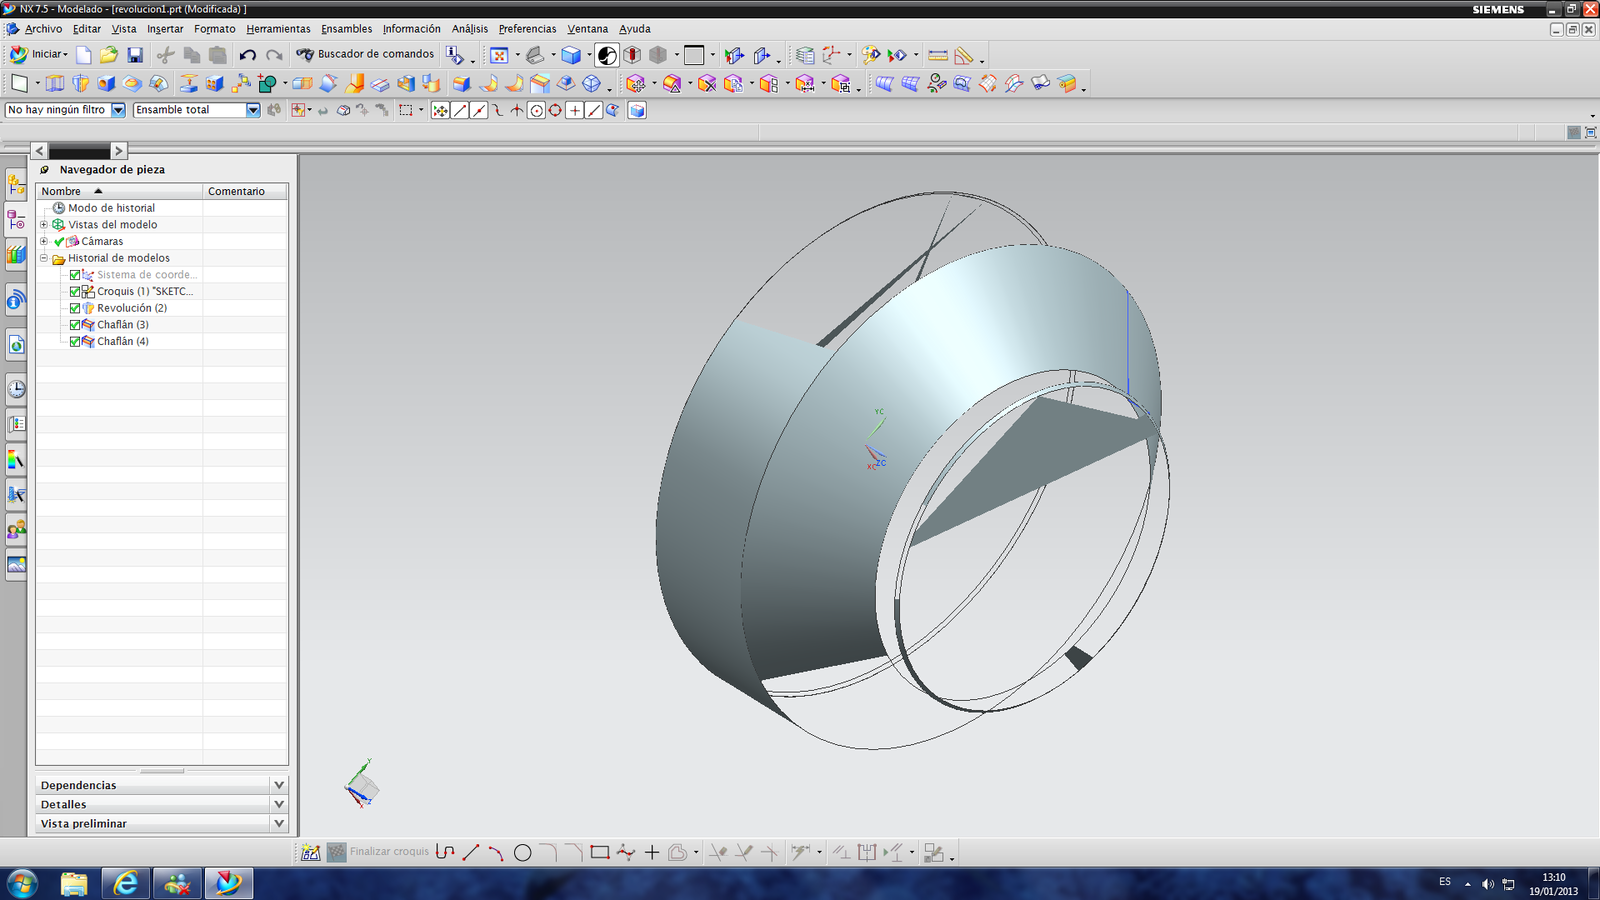Select the Revolve feature icon

click(81, 84)
